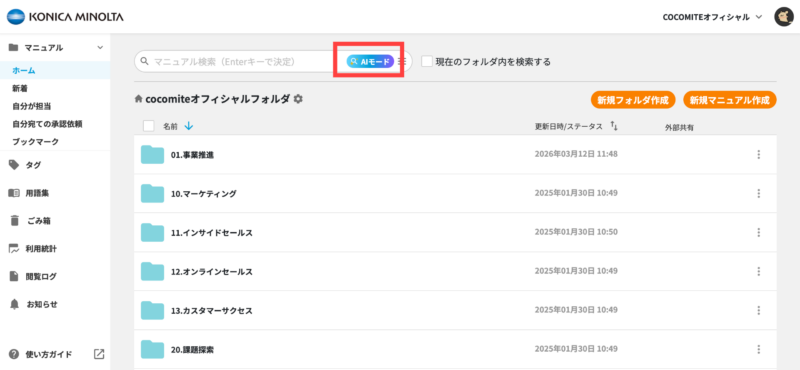Click the 閲覧ログ document icon

(x=14, y=277)
